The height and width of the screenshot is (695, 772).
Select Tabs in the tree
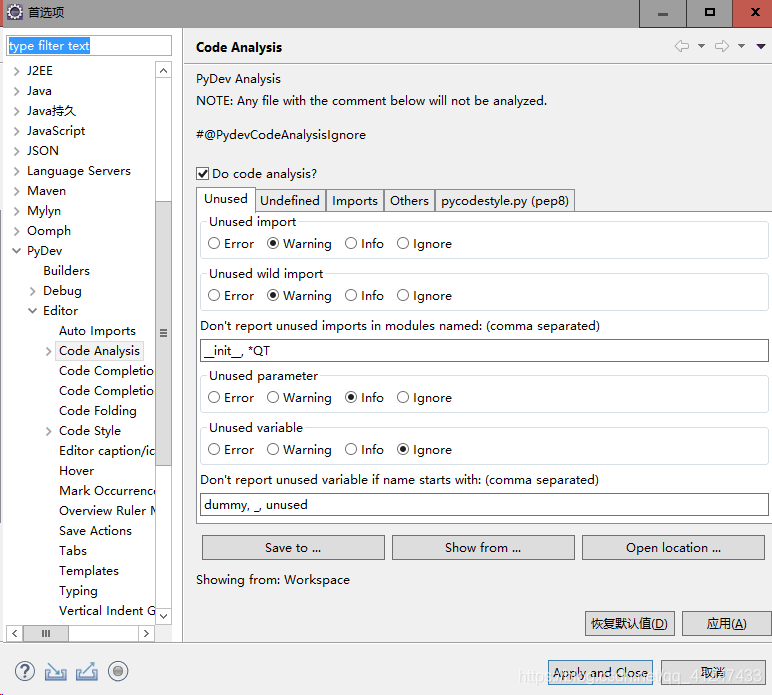(73, 550)
